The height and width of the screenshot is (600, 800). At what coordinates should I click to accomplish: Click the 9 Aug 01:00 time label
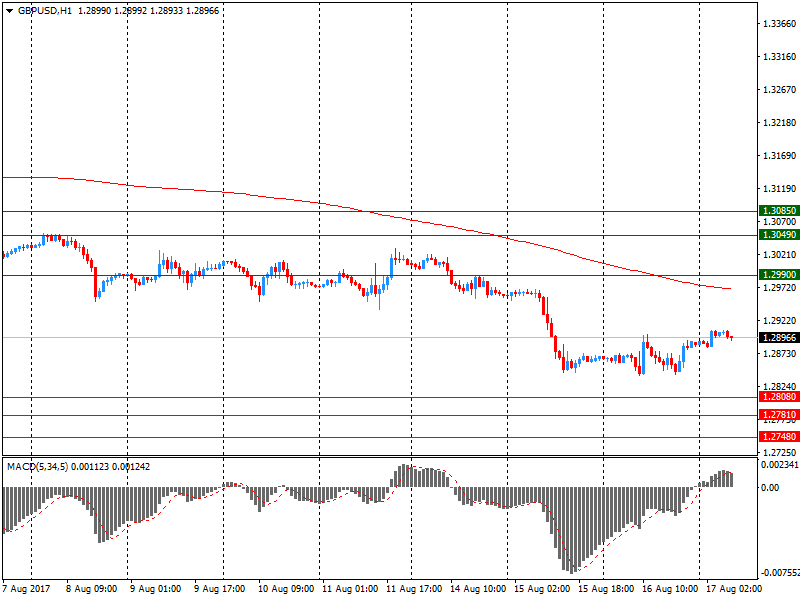[156, 589]
